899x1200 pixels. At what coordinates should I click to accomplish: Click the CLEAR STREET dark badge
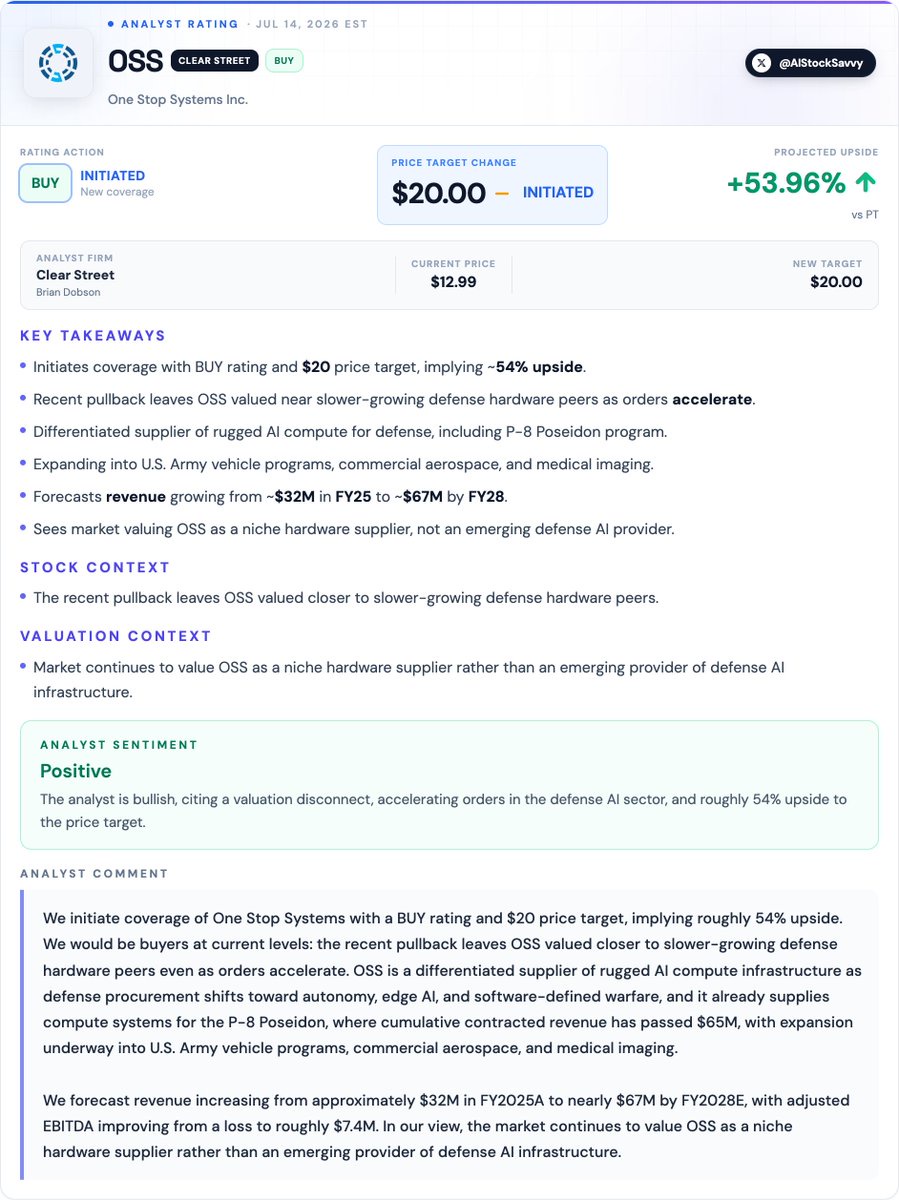tap(214, 61)
